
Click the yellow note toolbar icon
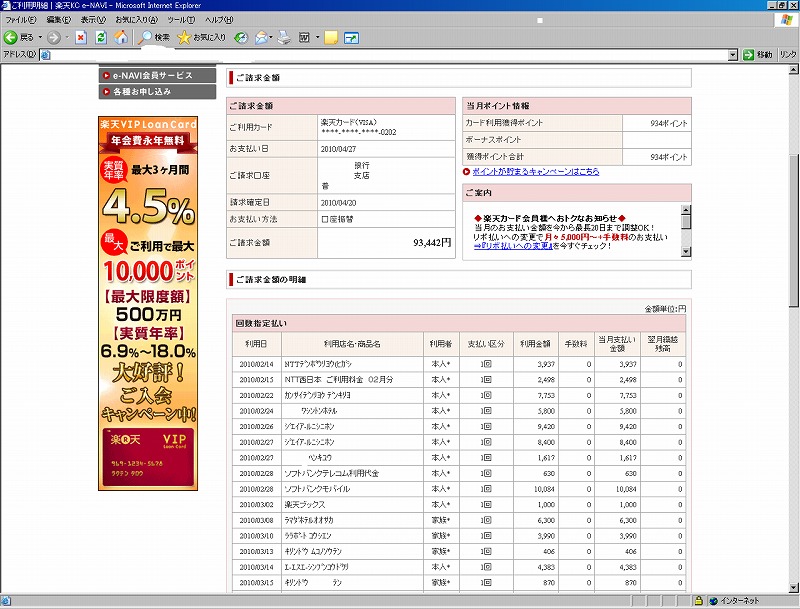pos(331,37)
